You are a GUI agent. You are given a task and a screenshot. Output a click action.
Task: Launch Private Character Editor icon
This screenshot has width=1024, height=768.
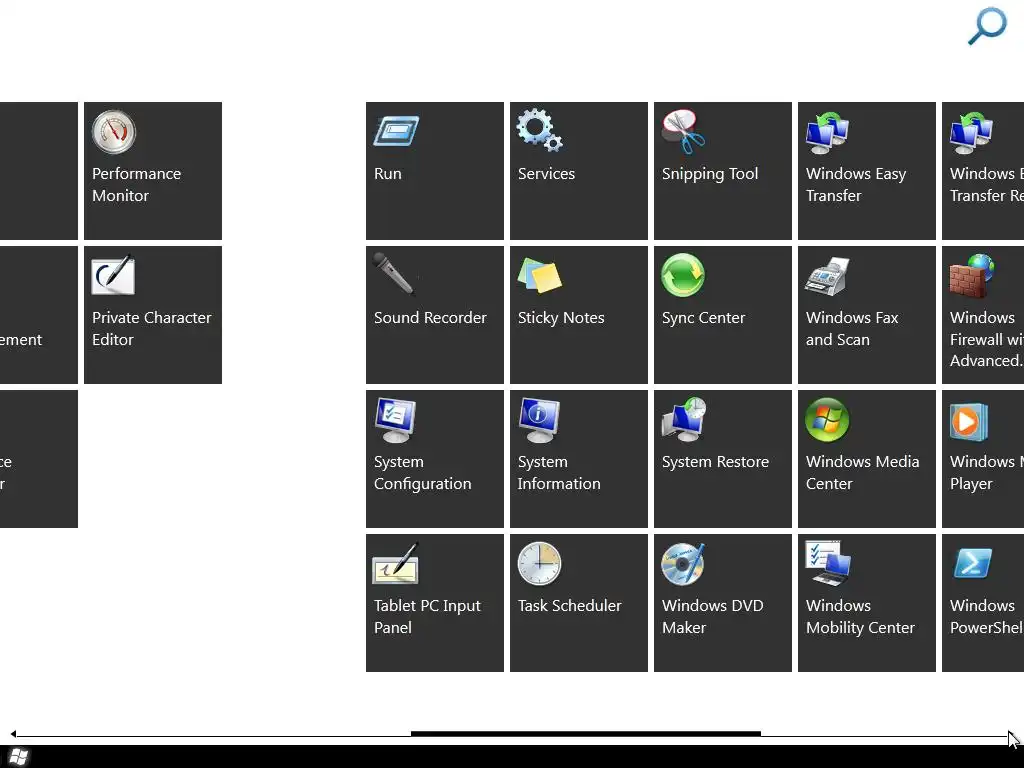click(114, 275)
